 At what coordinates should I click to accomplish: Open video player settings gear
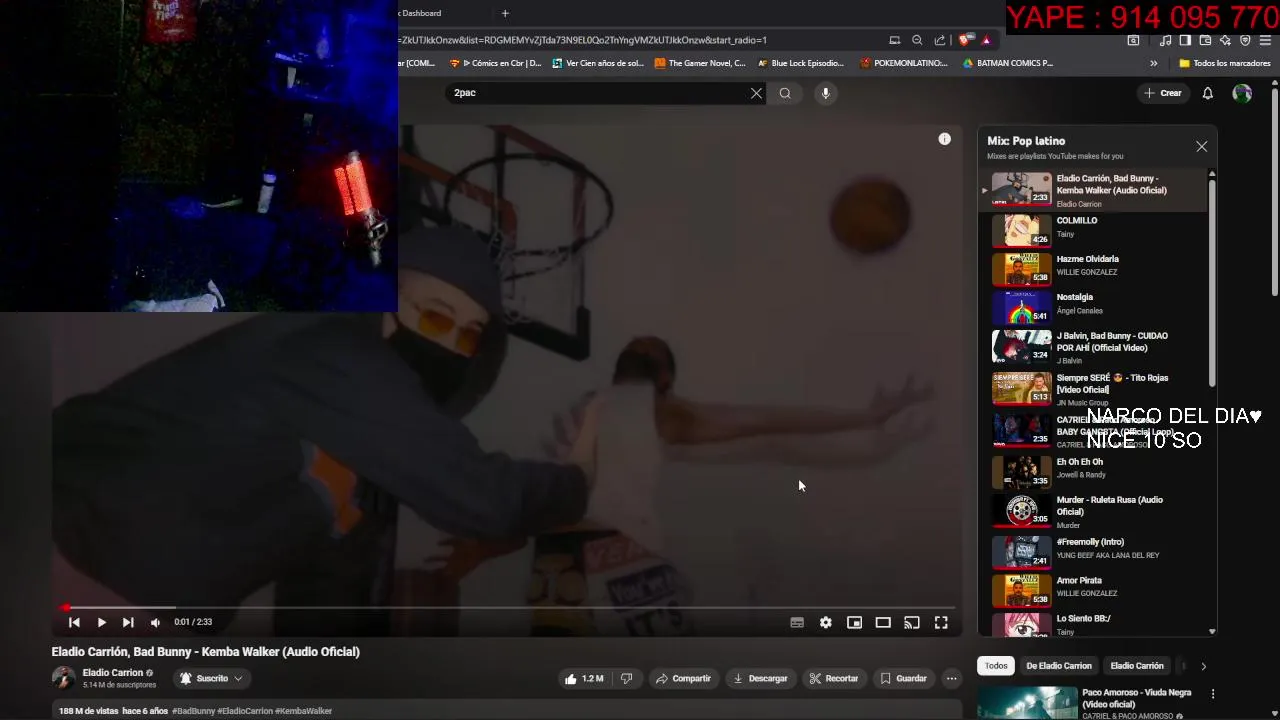point(826,622)
